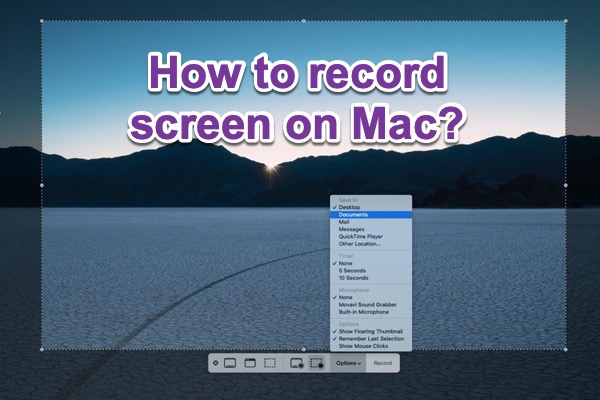Screen dimensions: 600x400
Task: Select Record Selected Portion icon
Action: click(x=318, y=362)
